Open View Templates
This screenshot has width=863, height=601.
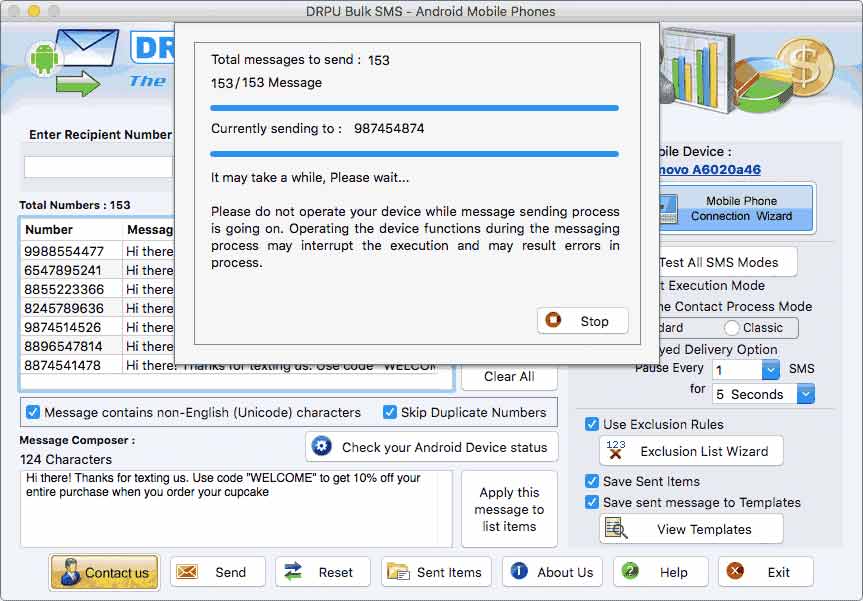click(690, 529)
